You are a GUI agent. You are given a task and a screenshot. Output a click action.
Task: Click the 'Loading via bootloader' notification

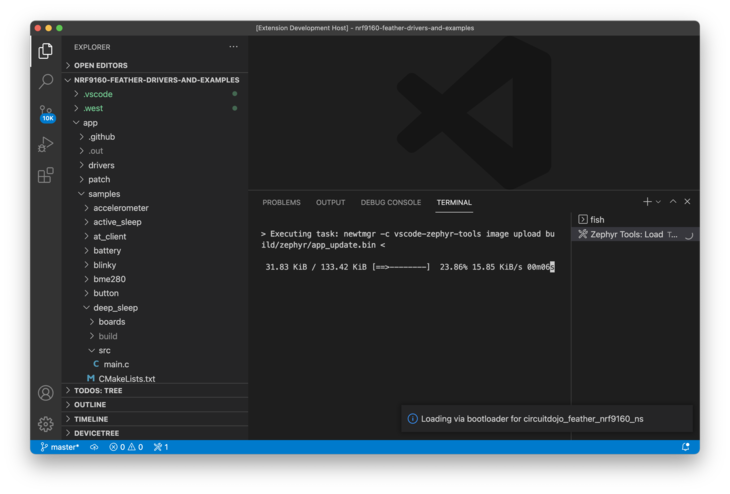point(547,419)
